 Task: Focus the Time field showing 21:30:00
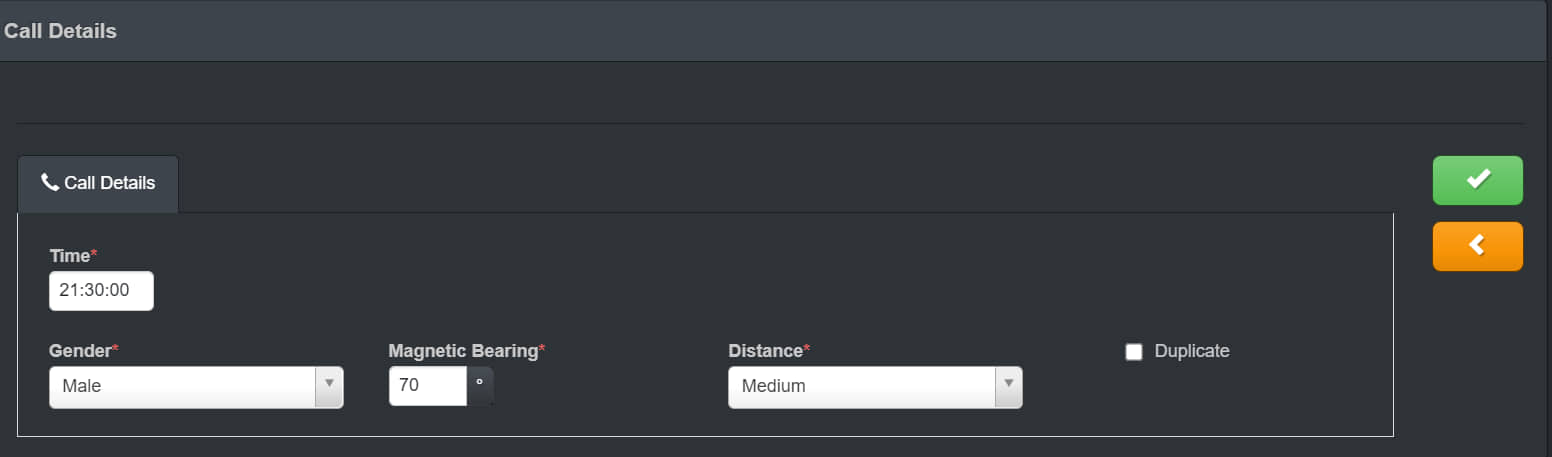tap(101, 291)
